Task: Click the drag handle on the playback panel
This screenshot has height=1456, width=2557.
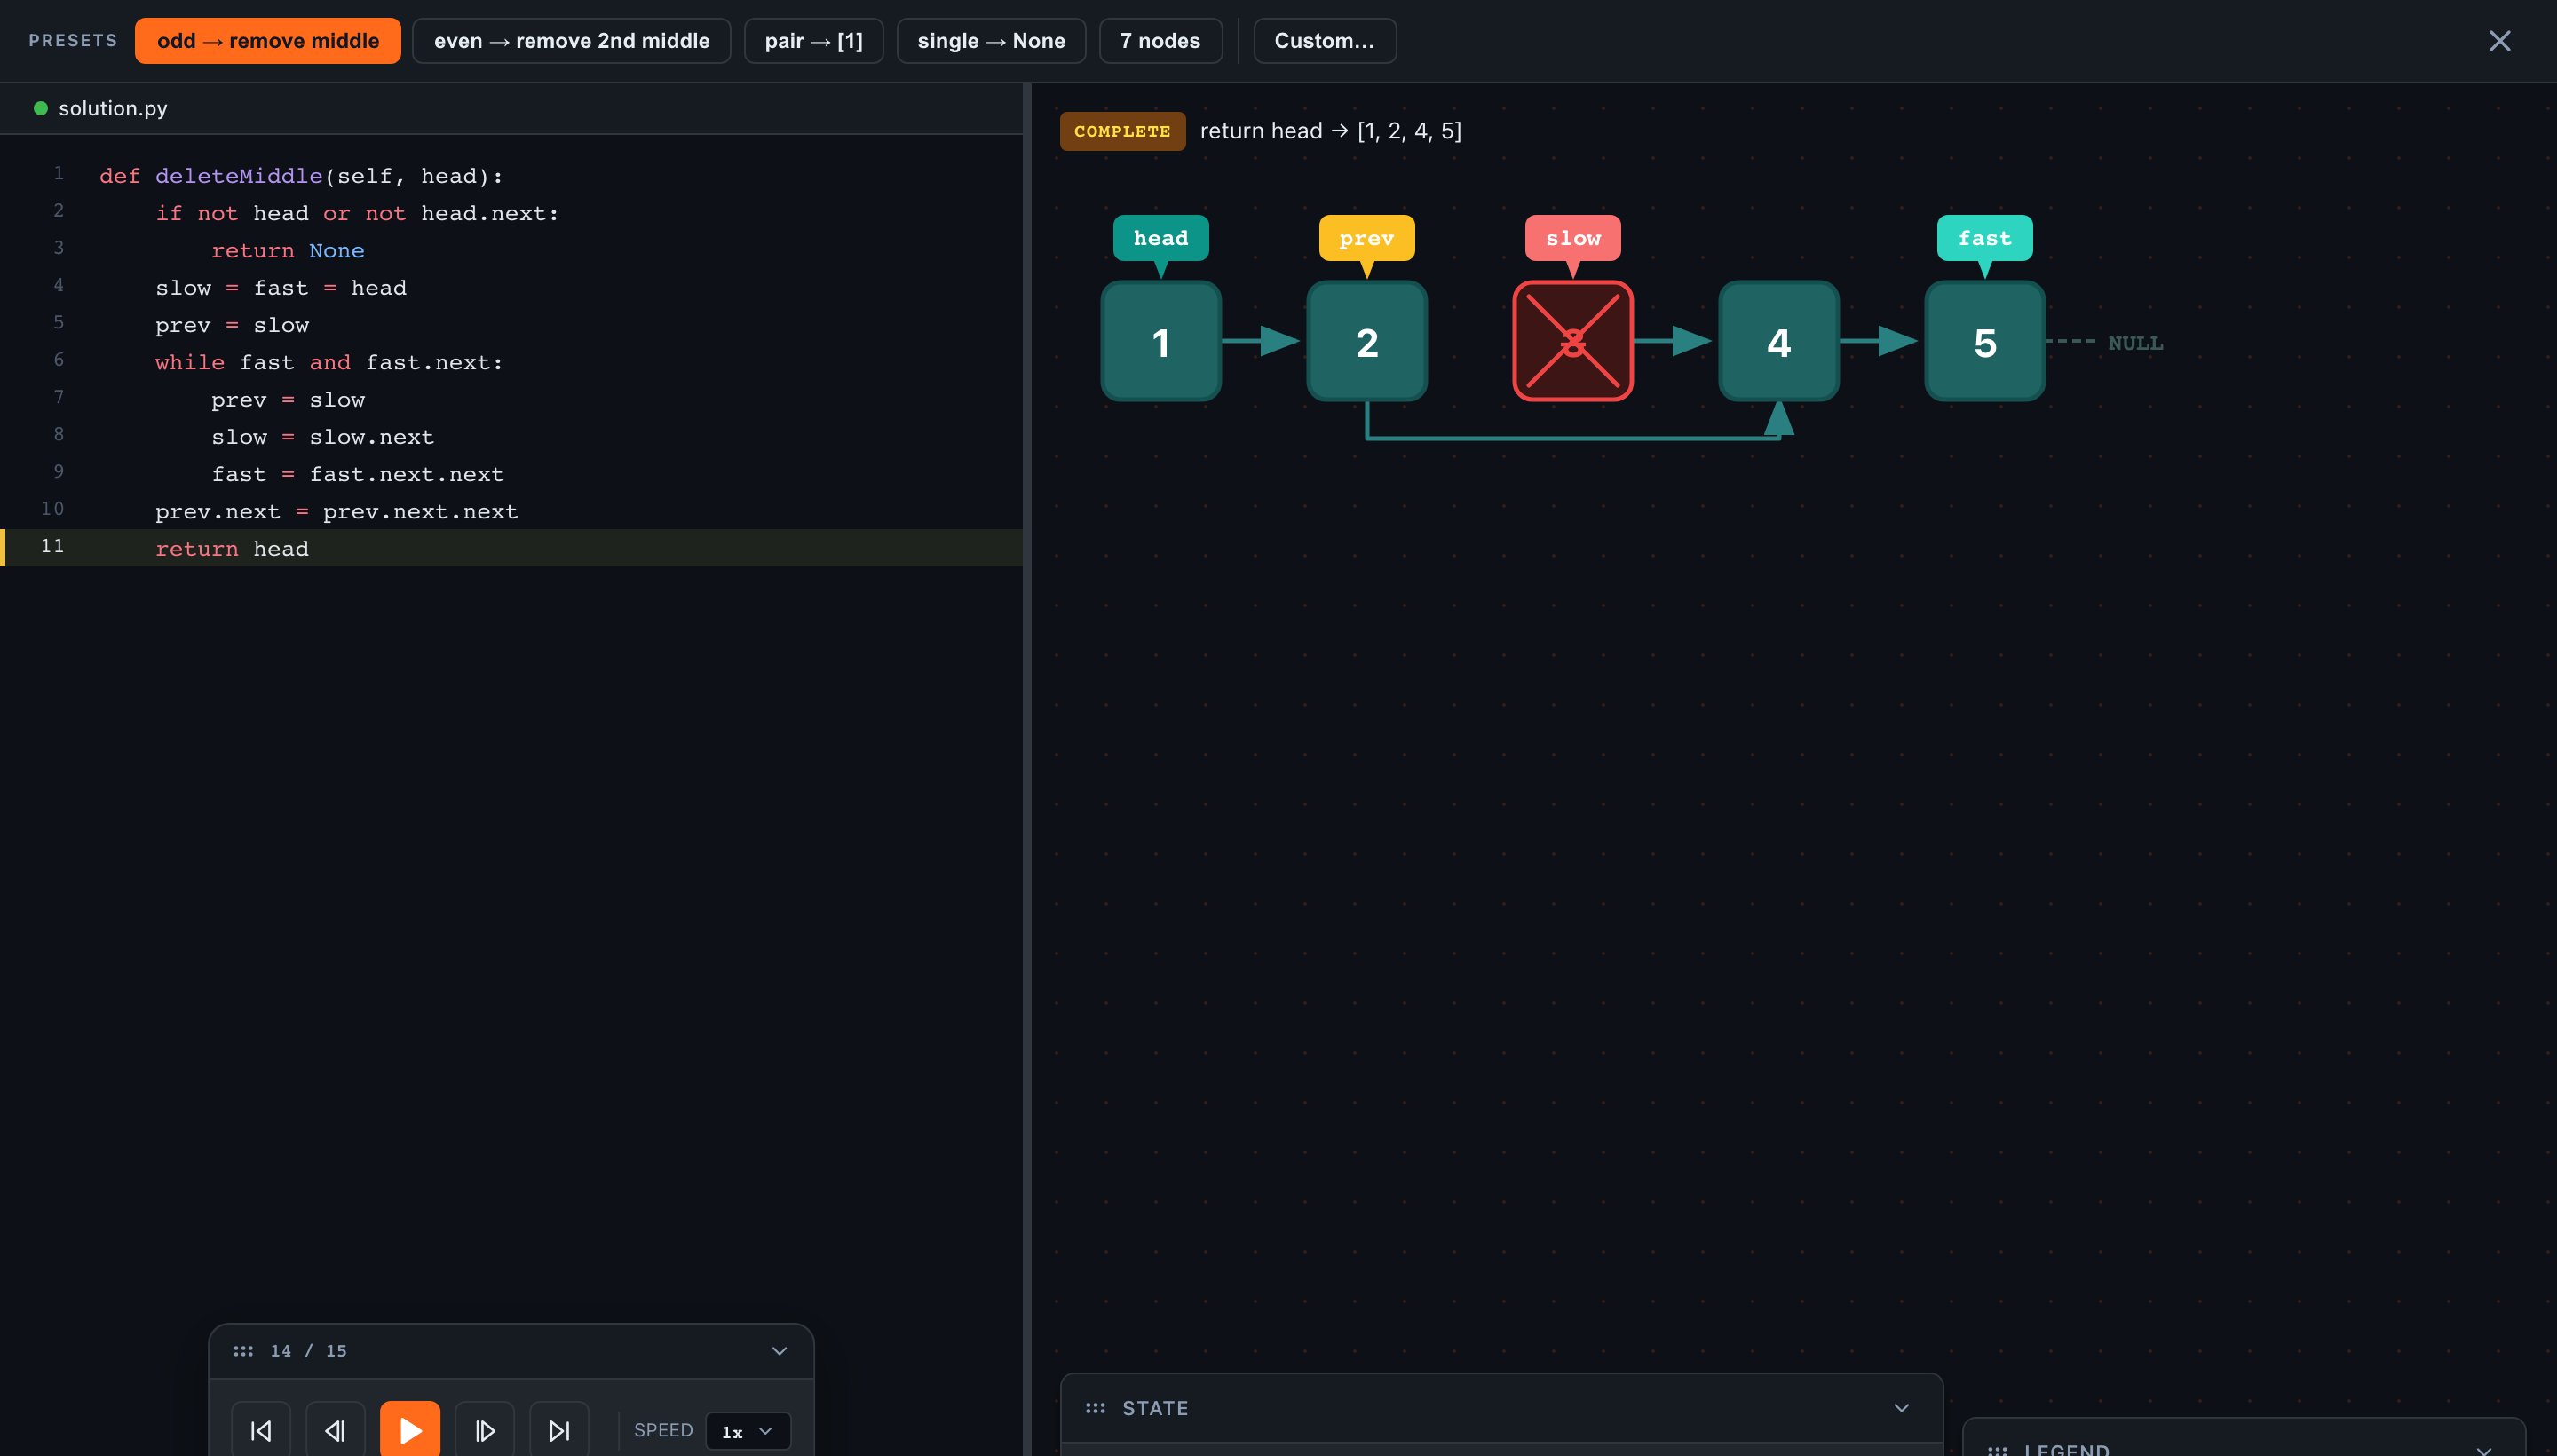Action: click(245, 1350)
